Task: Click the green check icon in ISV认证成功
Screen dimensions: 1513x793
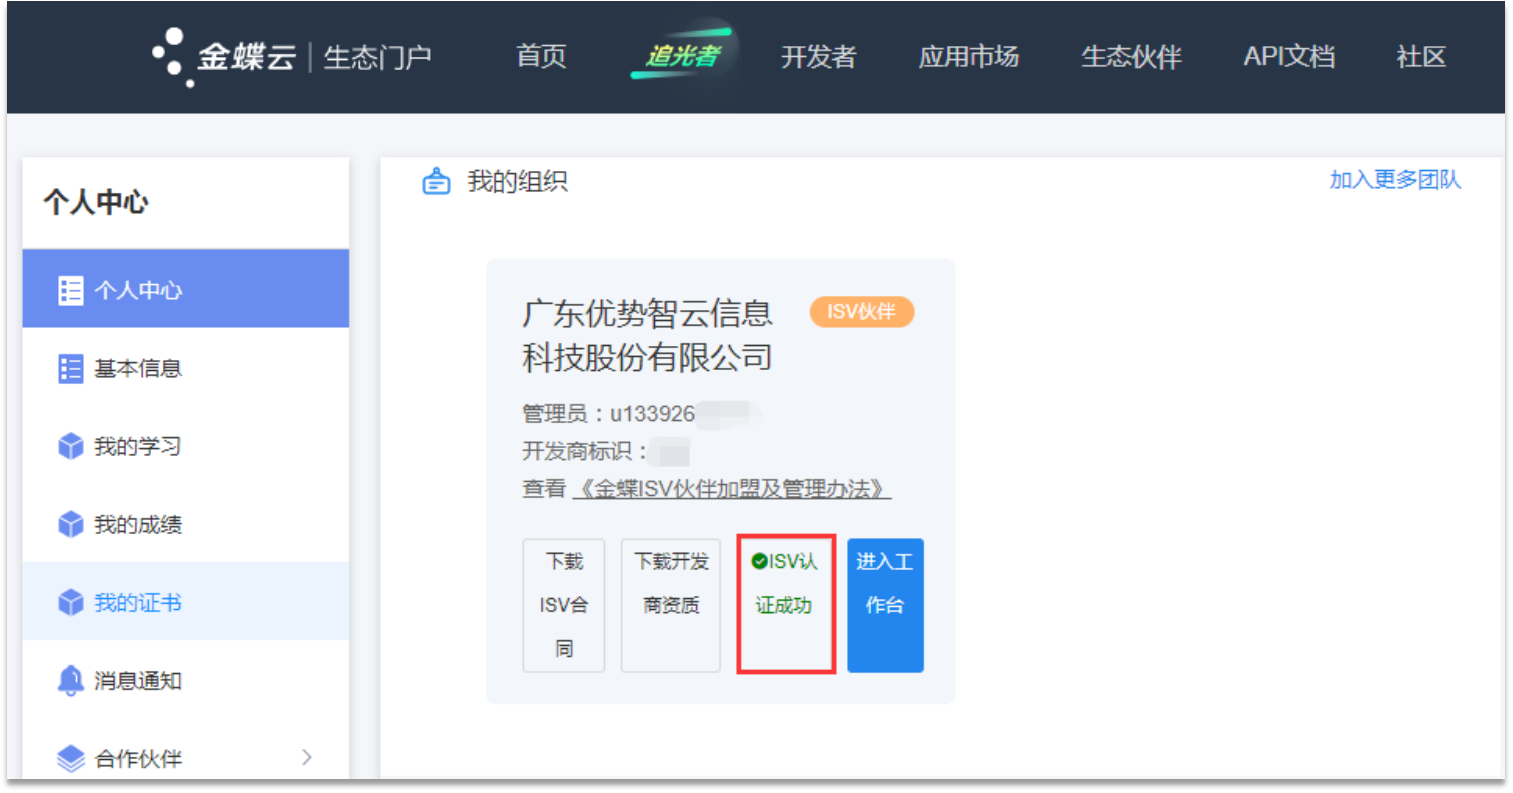Action: coord(759,561)
